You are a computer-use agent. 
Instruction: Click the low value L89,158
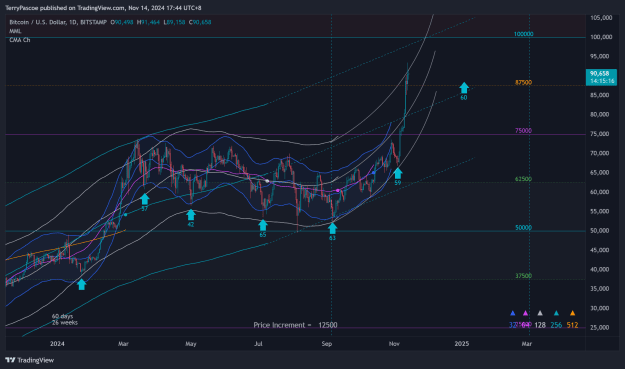tap(174, 22)
